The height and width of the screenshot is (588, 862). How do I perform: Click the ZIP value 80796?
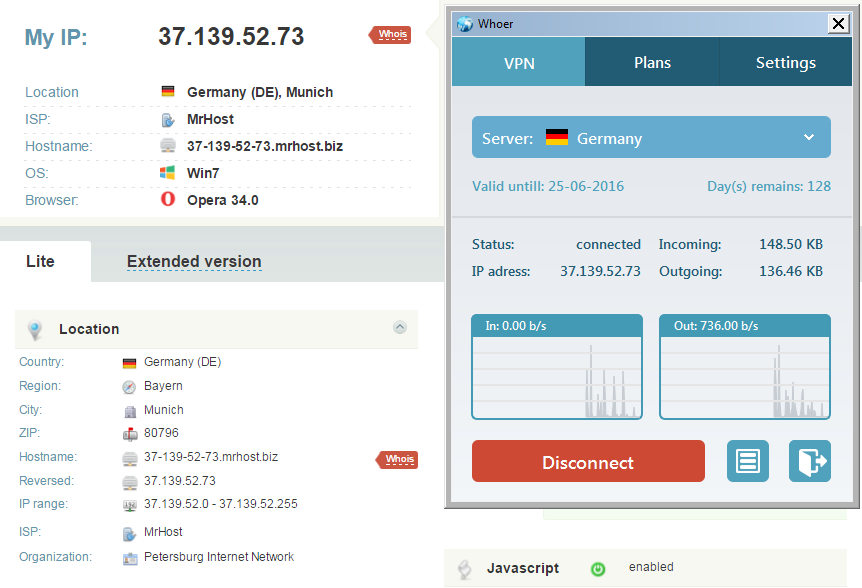click(x=161, y=433)
